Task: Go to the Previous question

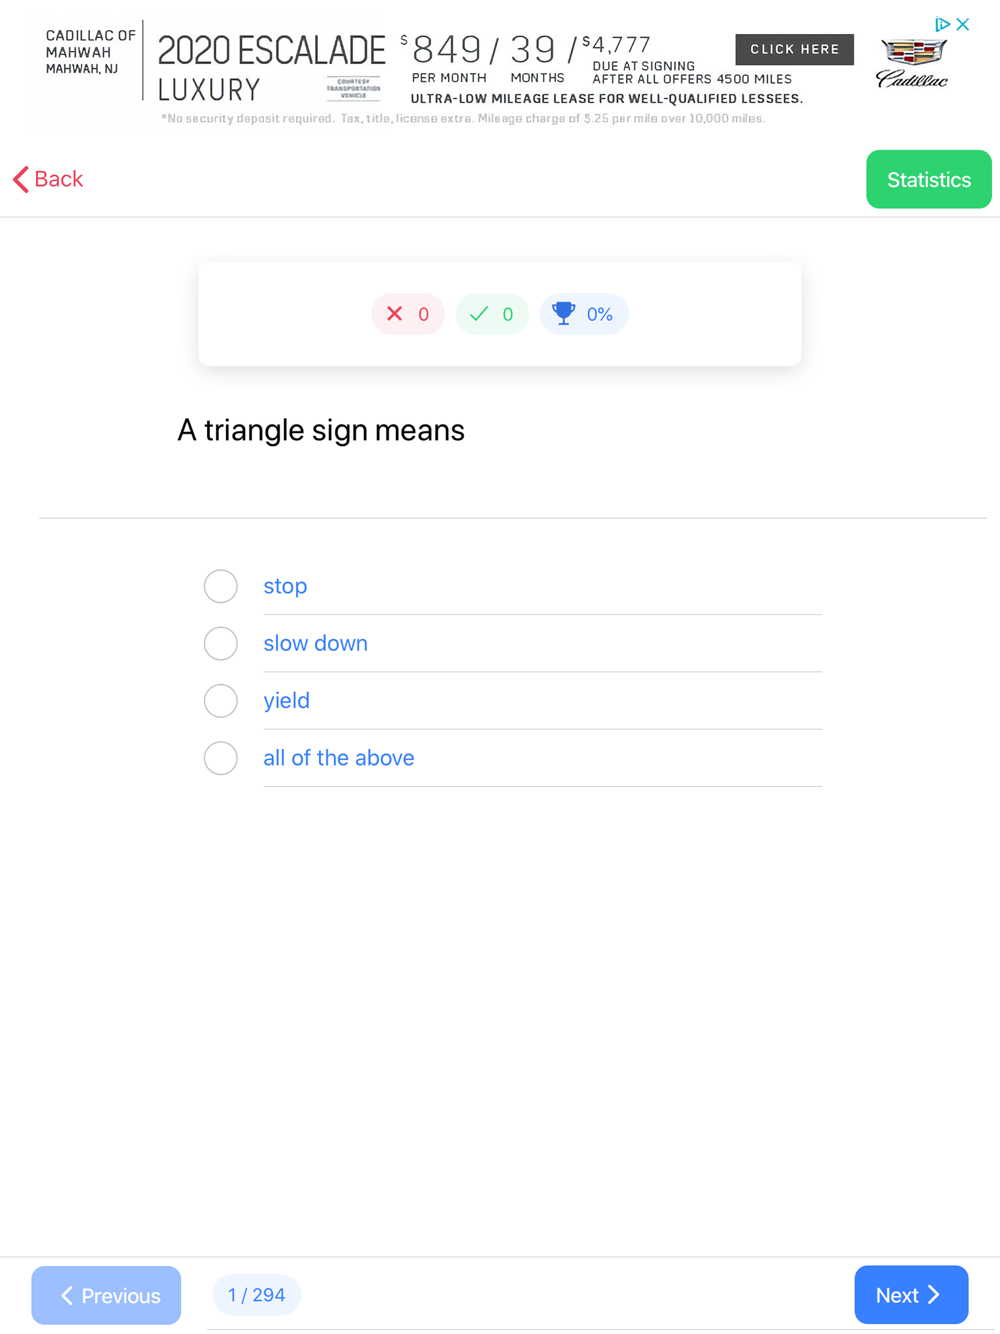Action: (107, 1296)
